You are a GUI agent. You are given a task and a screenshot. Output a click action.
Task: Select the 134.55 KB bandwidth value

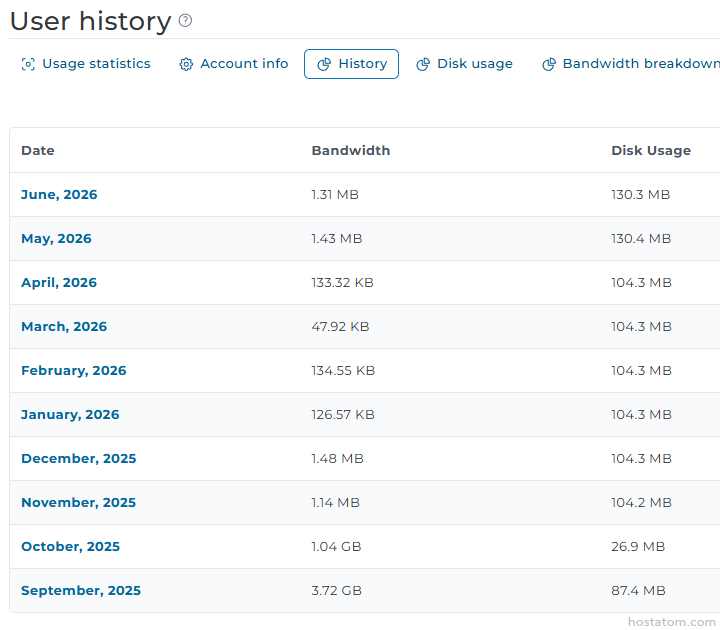click(x=343, y=371)
